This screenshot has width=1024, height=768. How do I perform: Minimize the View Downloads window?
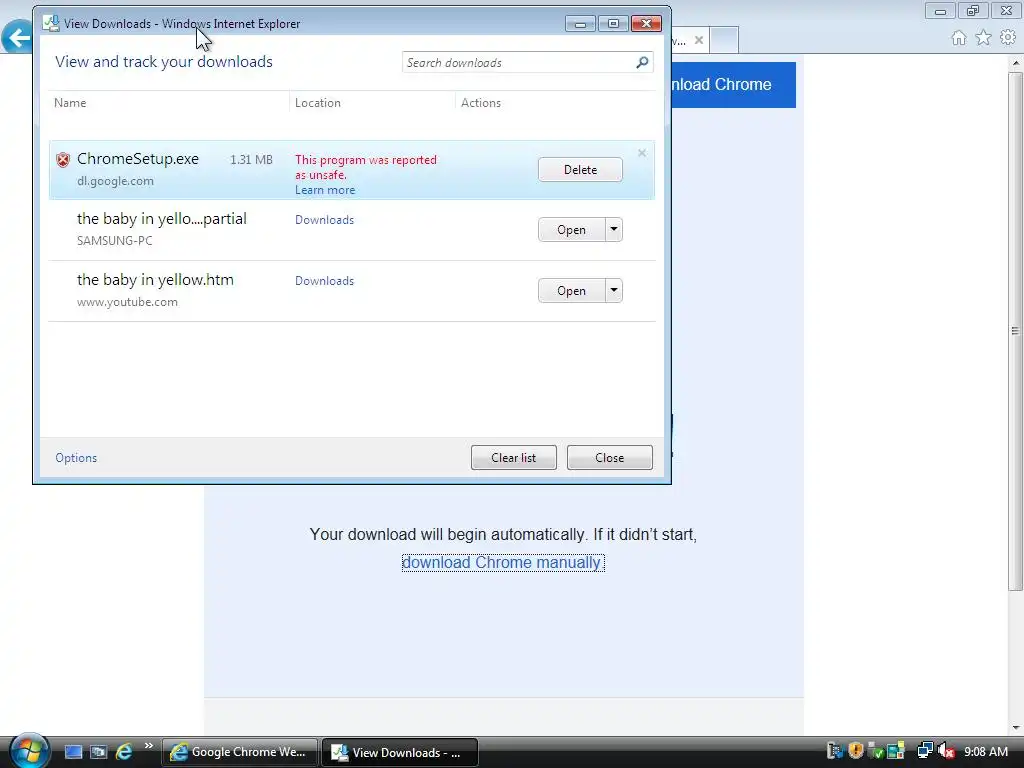coord(580,24)
